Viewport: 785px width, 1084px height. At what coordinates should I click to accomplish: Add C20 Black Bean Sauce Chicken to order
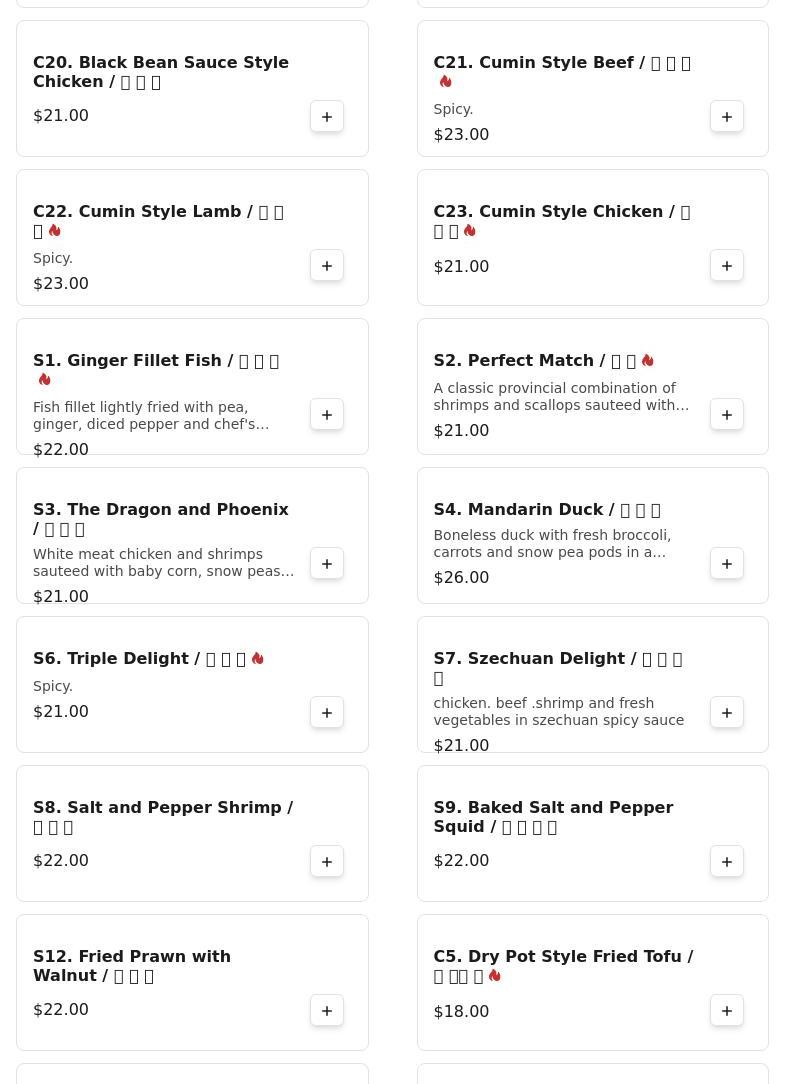[x=327, y=117]
